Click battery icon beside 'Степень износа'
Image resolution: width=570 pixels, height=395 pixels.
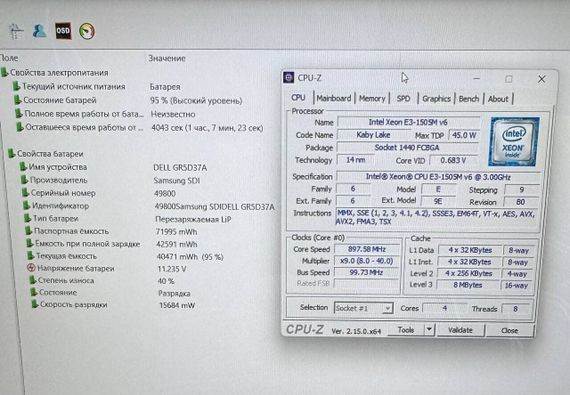pyautogui.click(x=33, y=280)
